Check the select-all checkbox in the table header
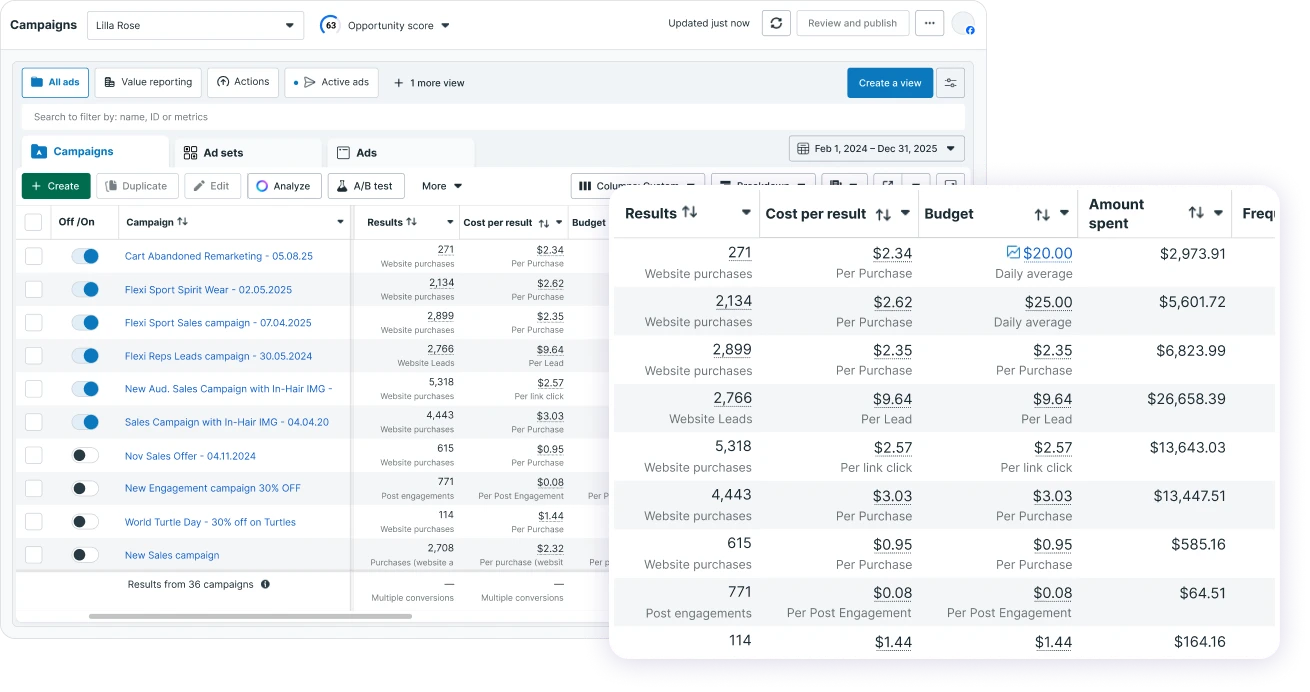This screenshot has width=1310, height=692. (x=34, y=222)
